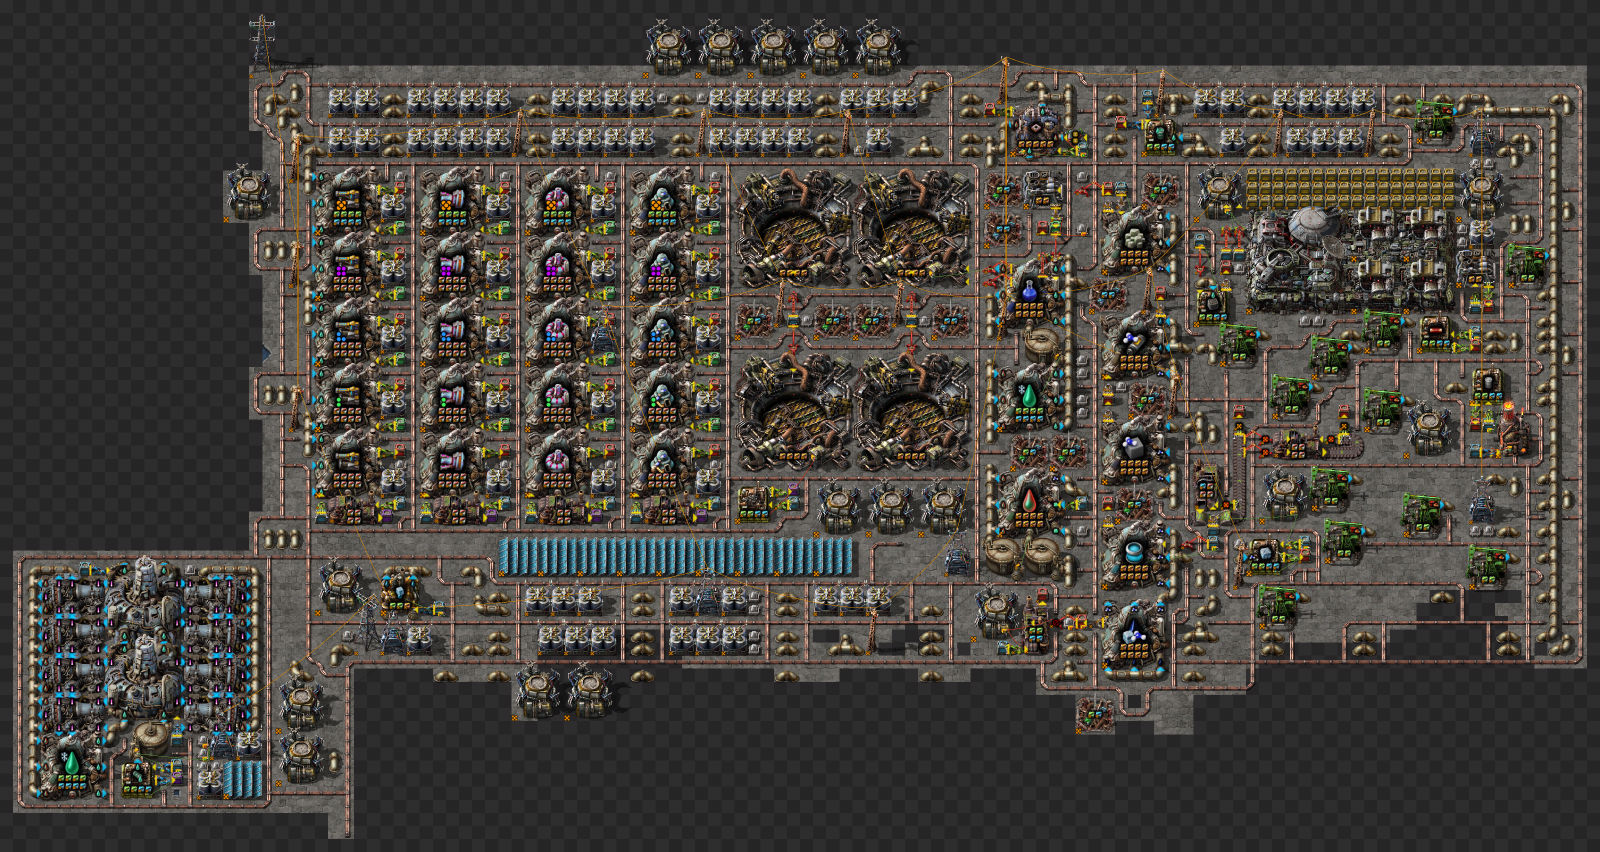The width and height of the screenshot is (1600, 852).
Task: Select the single storage tank below the blue flask plant
Action: pos(1042,344)
